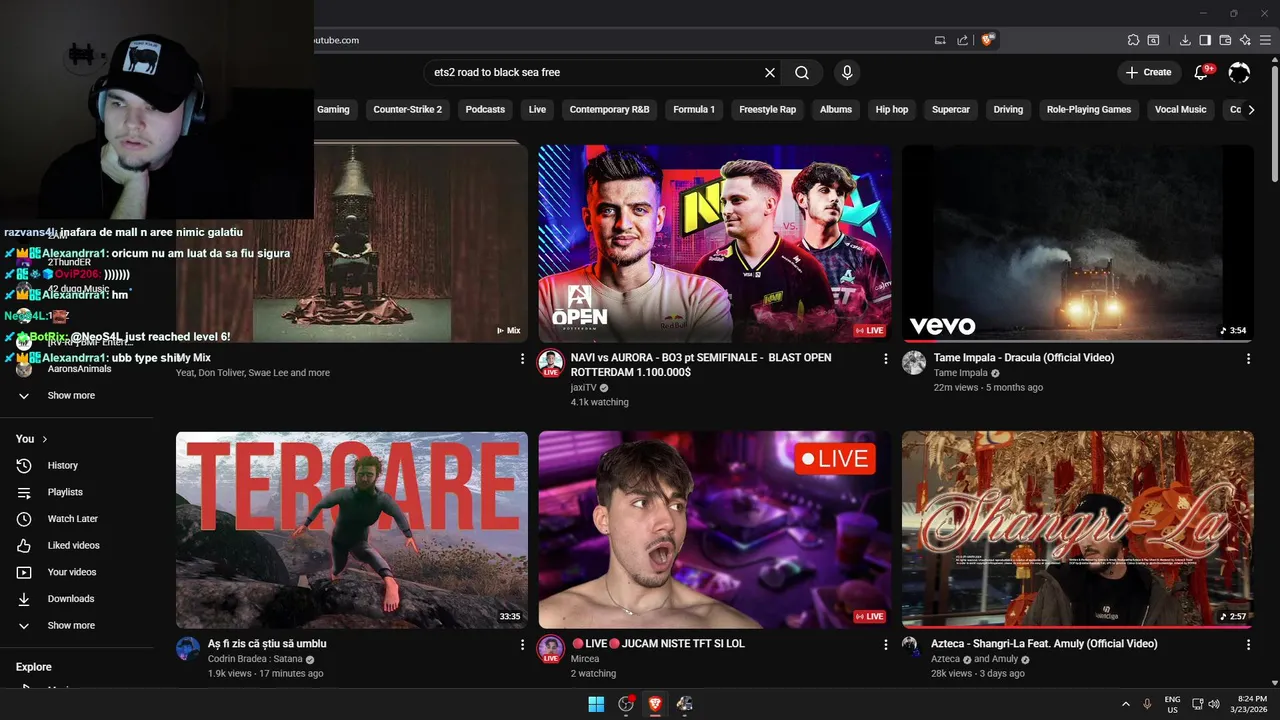Open options for Aș fi zis video
Viewport: 1280px width, 720px height.
click(x=522, y=645)
